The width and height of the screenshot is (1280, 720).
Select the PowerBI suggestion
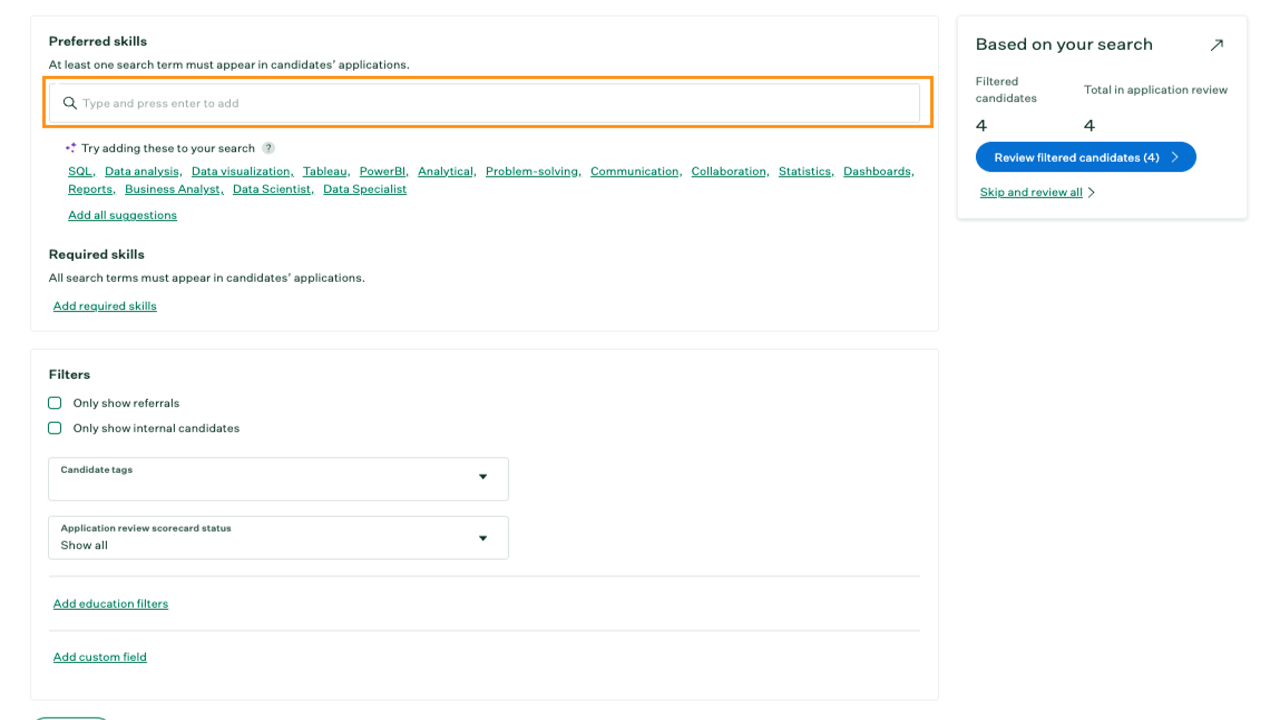pos(382,172)
